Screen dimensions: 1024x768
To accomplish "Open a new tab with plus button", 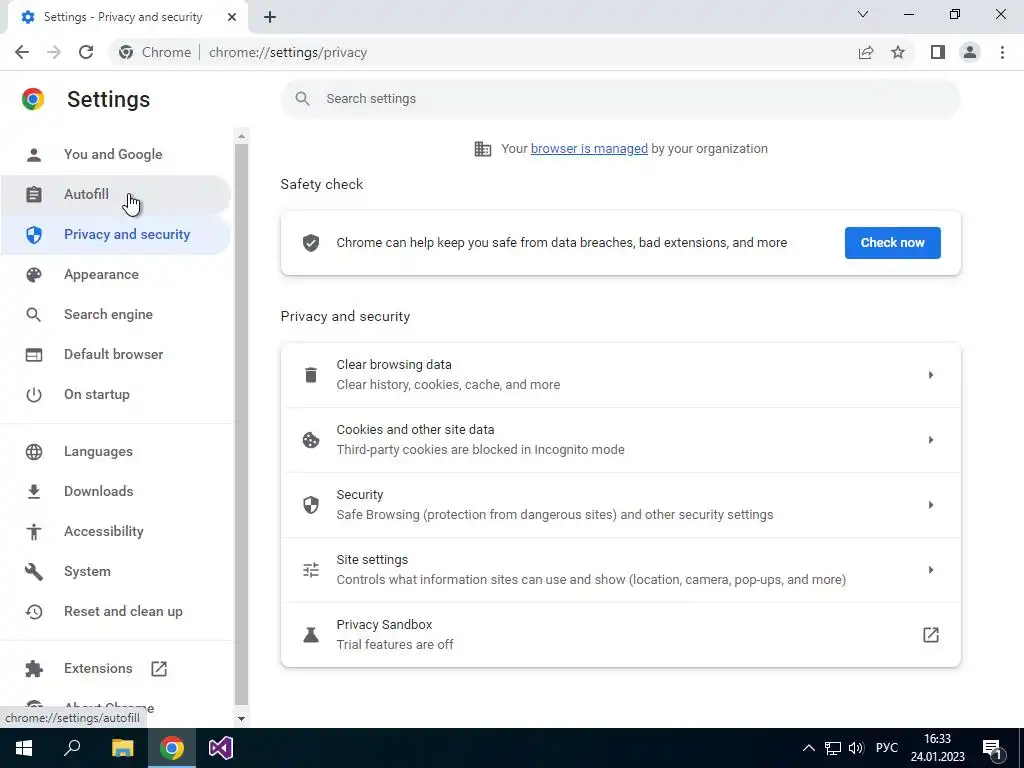I will 270,17.
